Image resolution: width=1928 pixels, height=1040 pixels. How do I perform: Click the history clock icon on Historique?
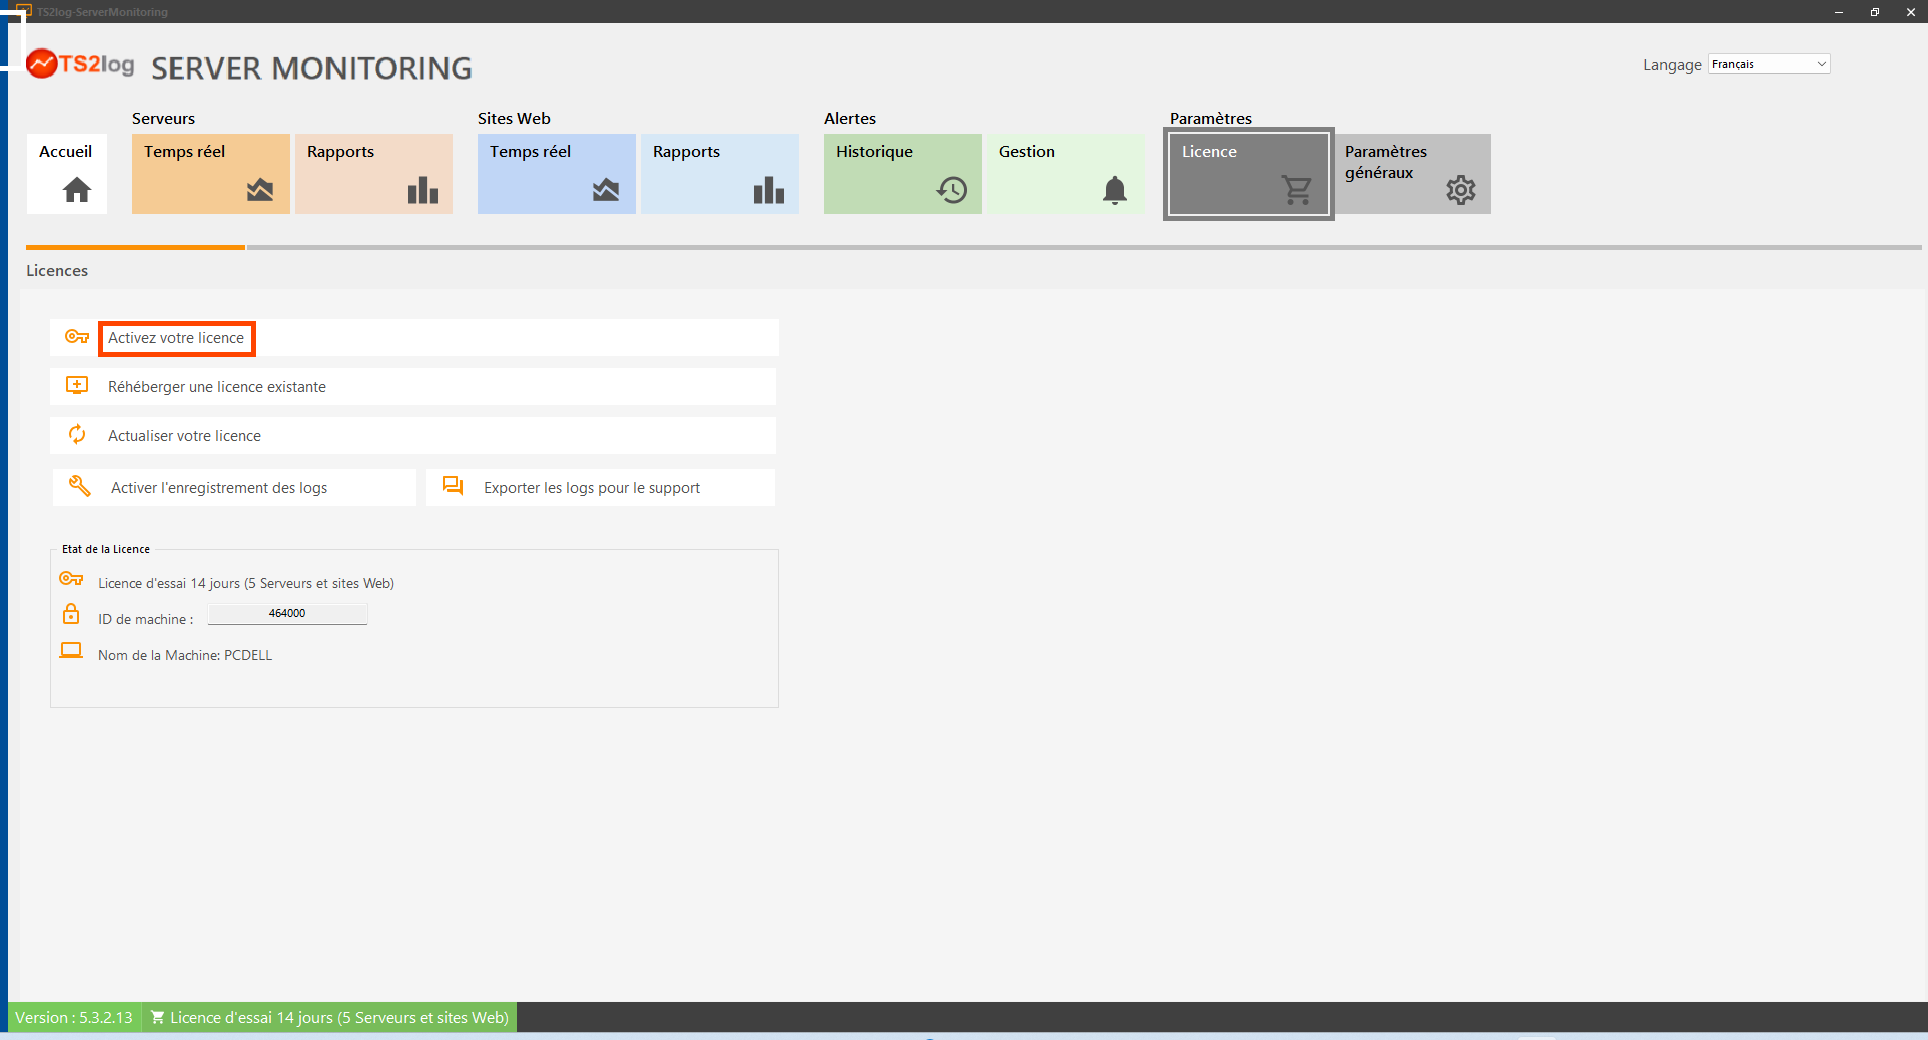pos(952,190)
